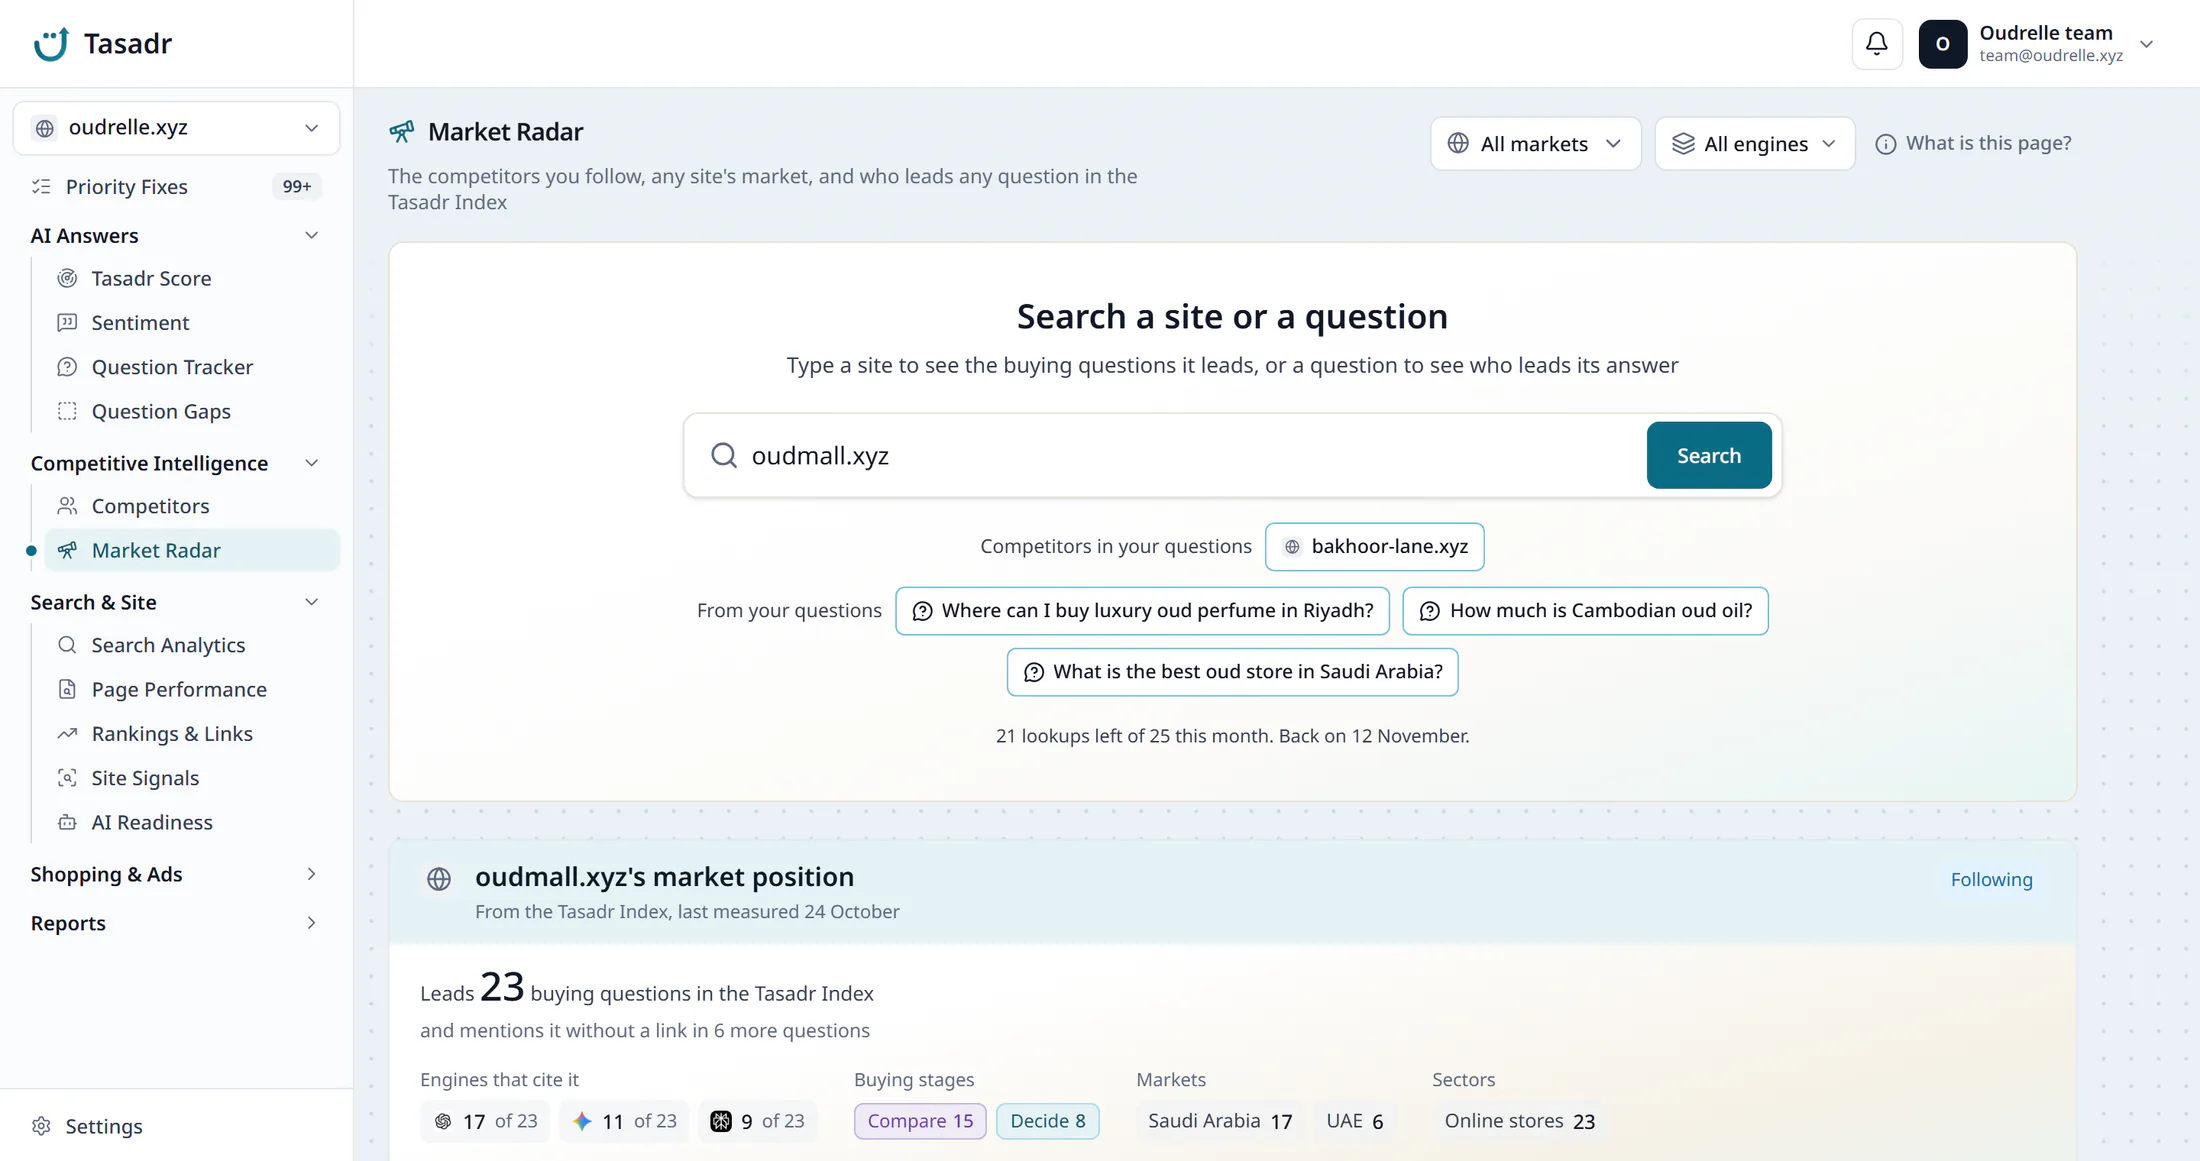Click the Page Performance document icon
This screenshot has height=1161, width=2200.
67,689
